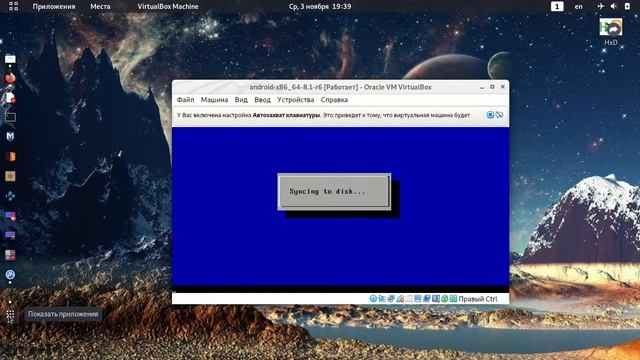Click the video recording indicator

coord(436,299)
